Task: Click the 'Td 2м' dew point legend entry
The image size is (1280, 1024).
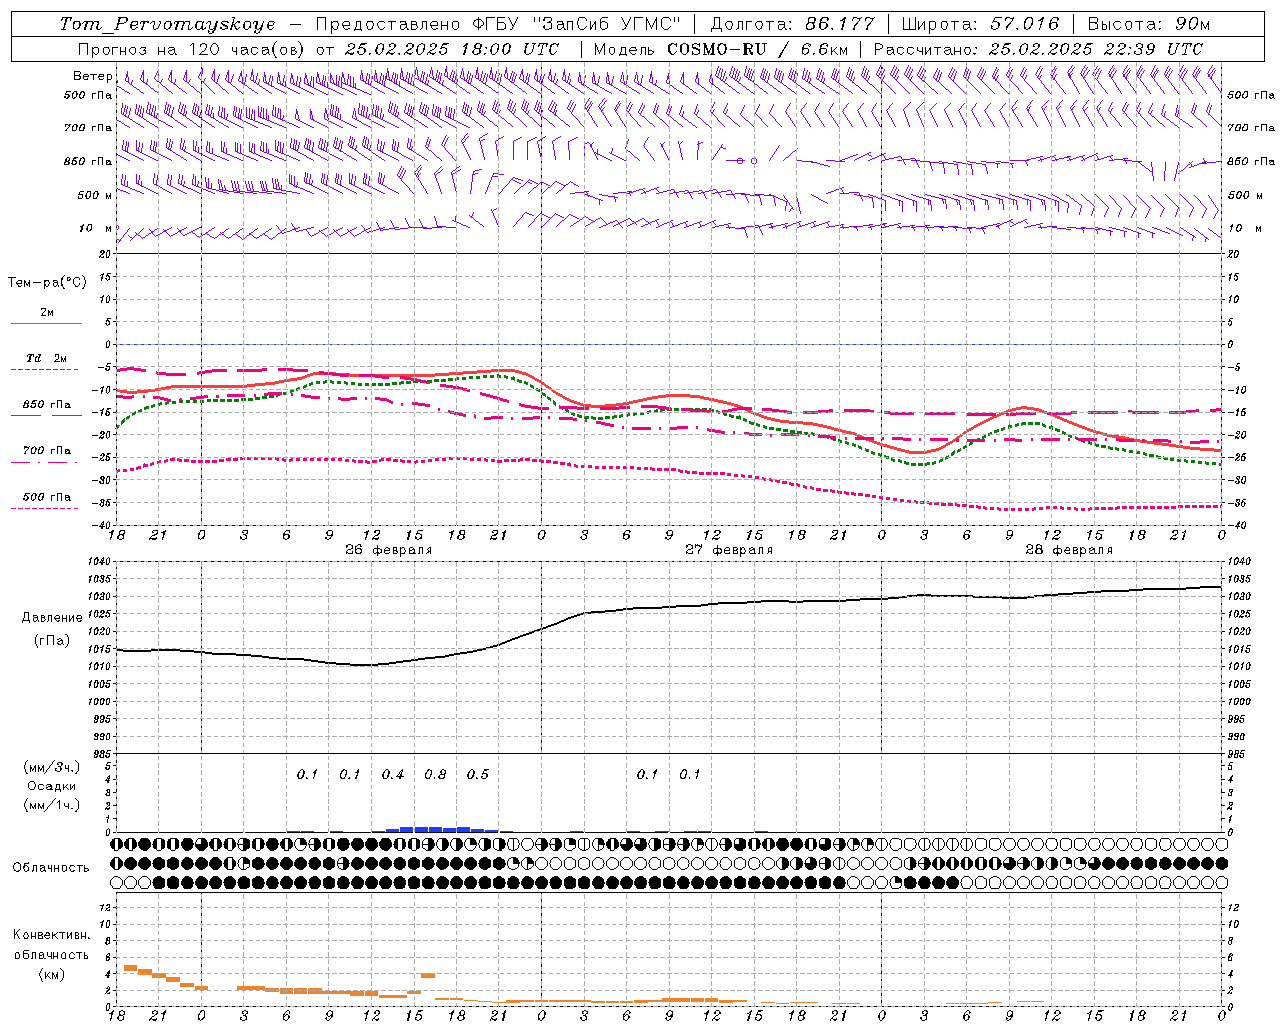Action: (x=46, y=358)
